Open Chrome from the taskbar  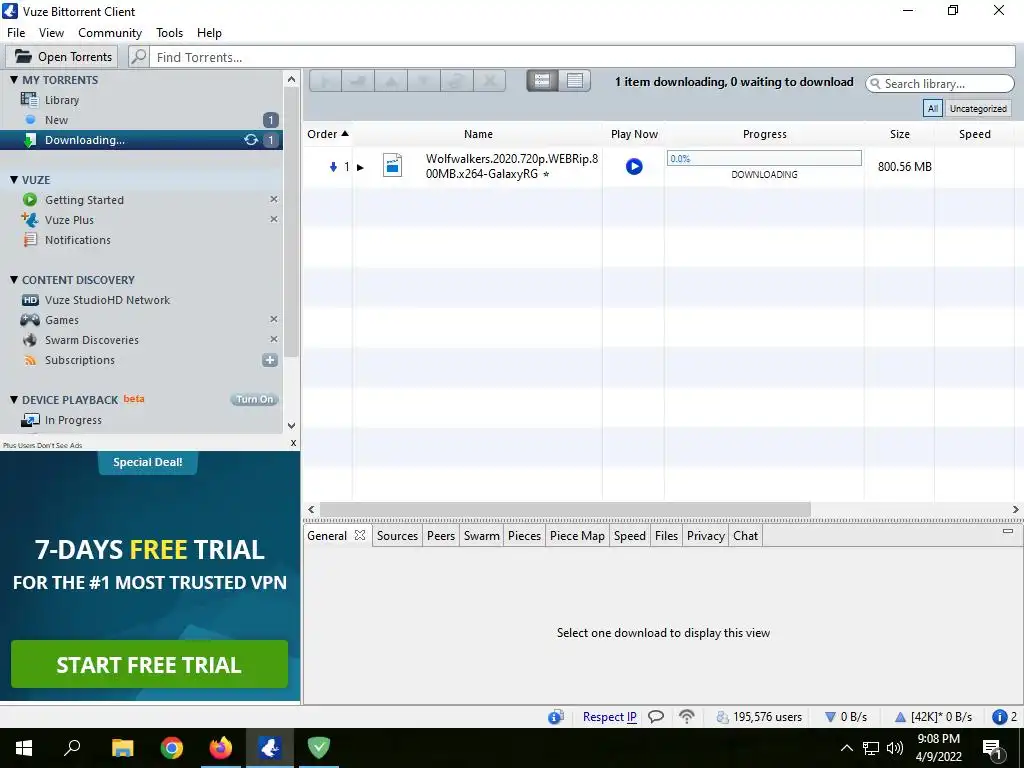tap(172, 747)
